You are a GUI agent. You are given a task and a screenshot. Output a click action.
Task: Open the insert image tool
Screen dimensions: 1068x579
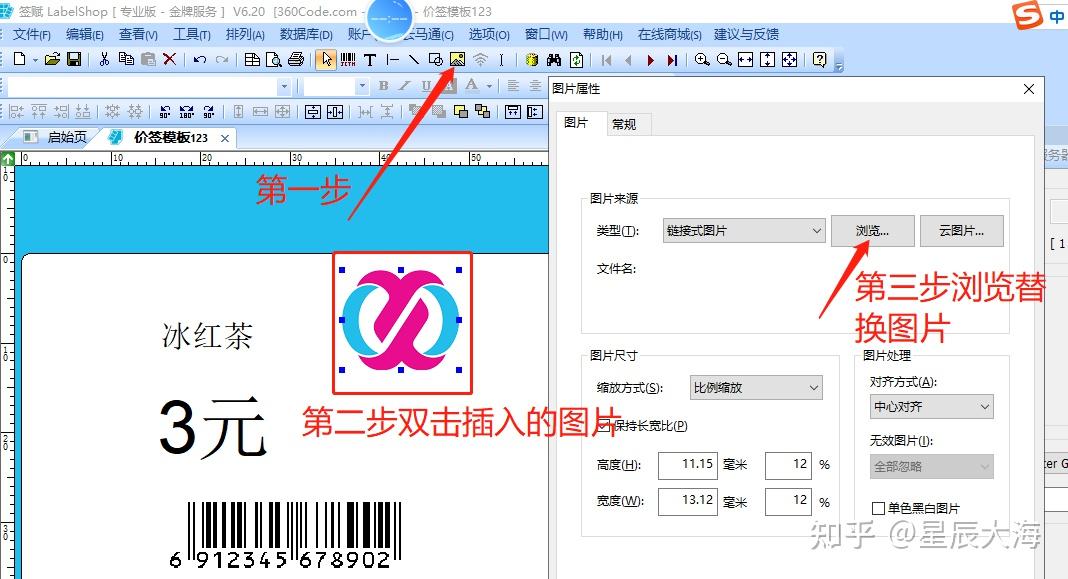tap(456, 60)
